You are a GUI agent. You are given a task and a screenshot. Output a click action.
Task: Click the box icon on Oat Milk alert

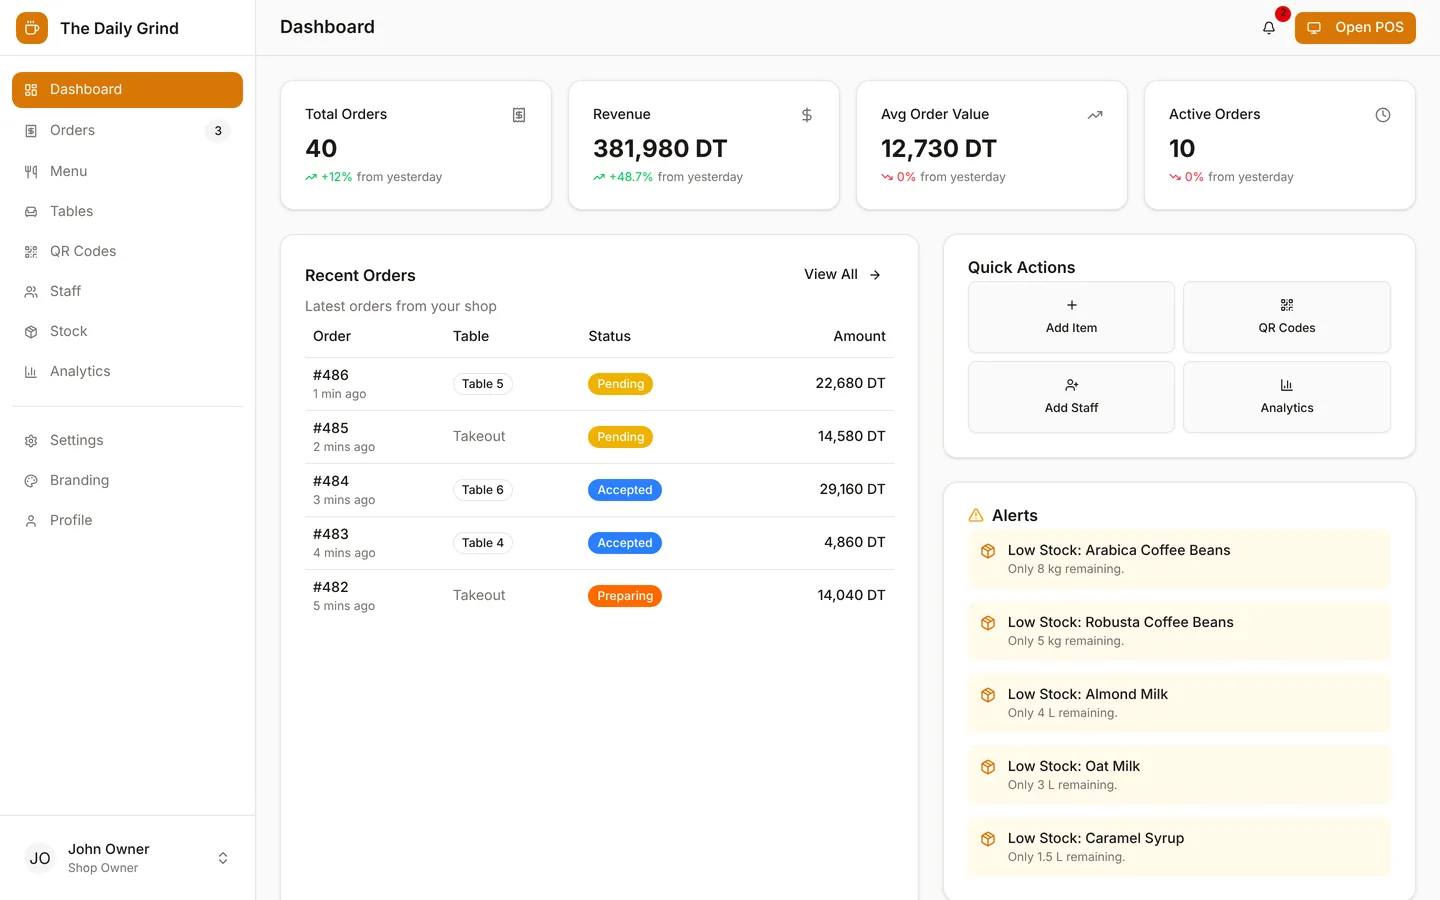(988, 767)
